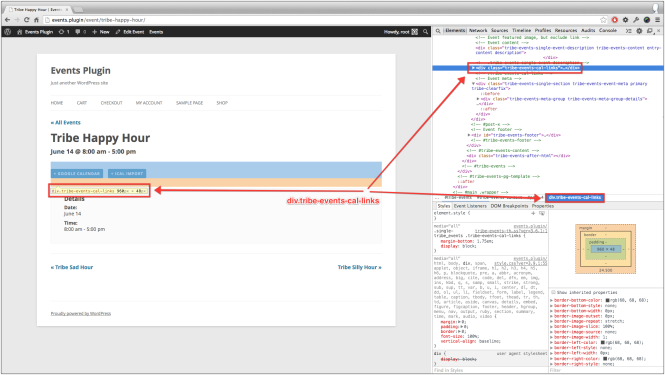Open the Audits DevTools tab
The image size is (665, 375).
(x=588, y=31)
